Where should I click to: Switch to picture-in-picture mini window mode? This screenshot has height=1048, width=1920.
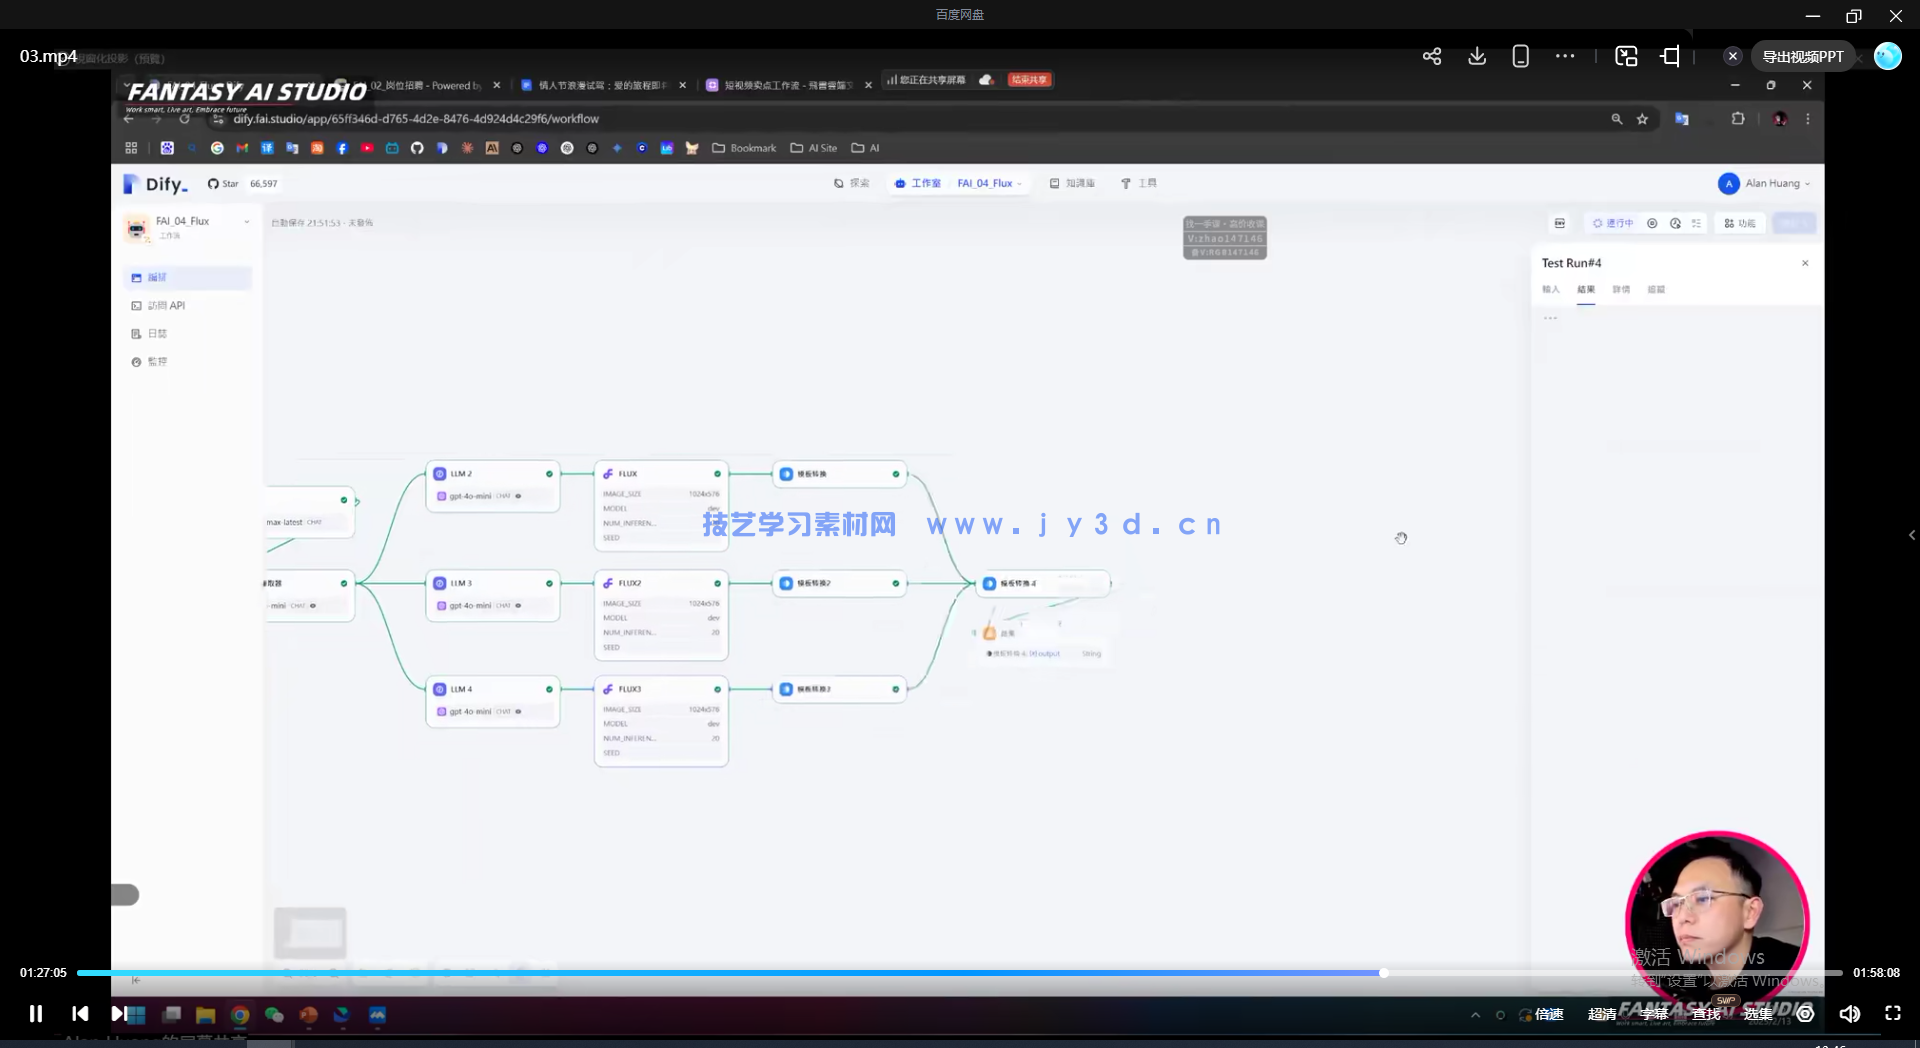point(1626,57)
